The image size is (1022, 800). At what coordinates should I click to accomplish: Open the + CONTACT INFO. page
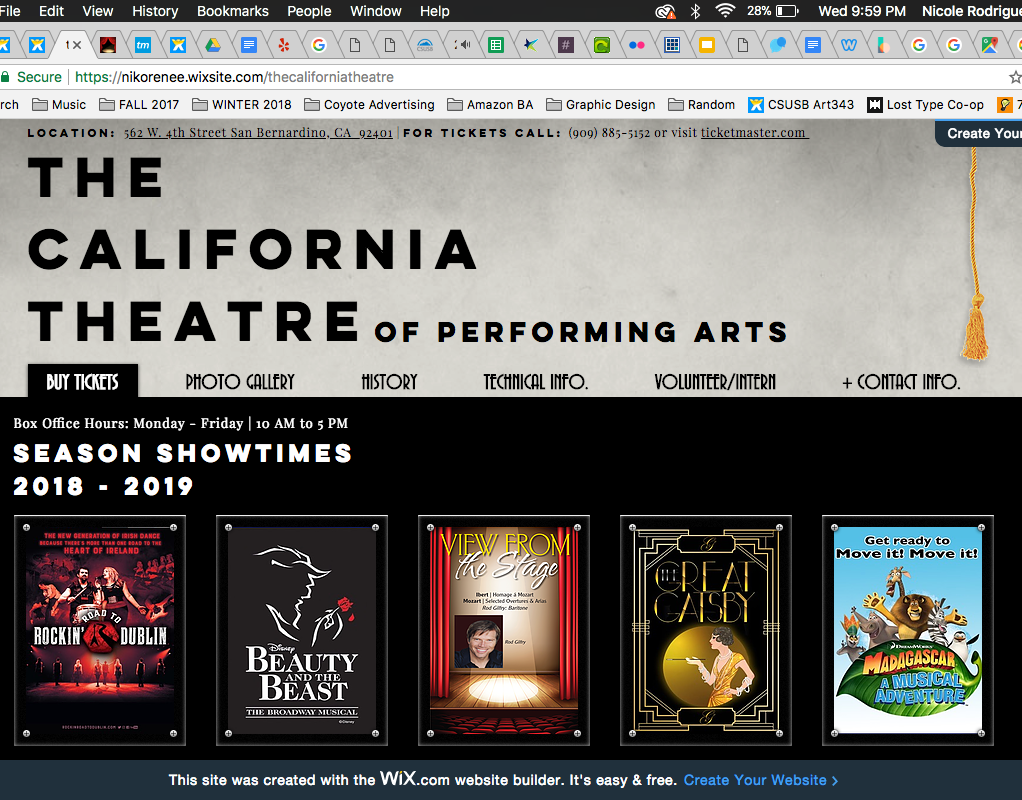[901, 381]
